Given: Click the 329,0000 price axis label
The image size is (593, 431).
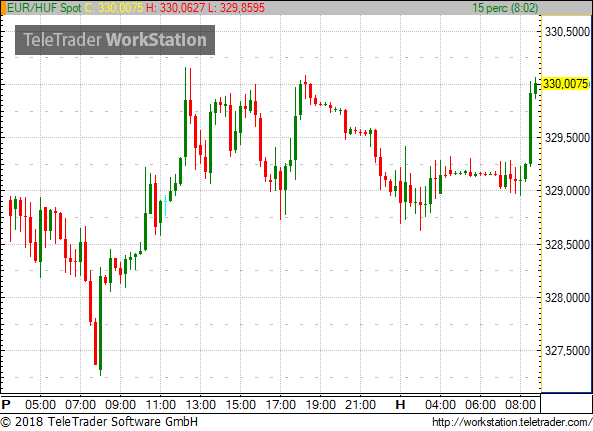Looking at the screenshot, I should coord(567,191).
